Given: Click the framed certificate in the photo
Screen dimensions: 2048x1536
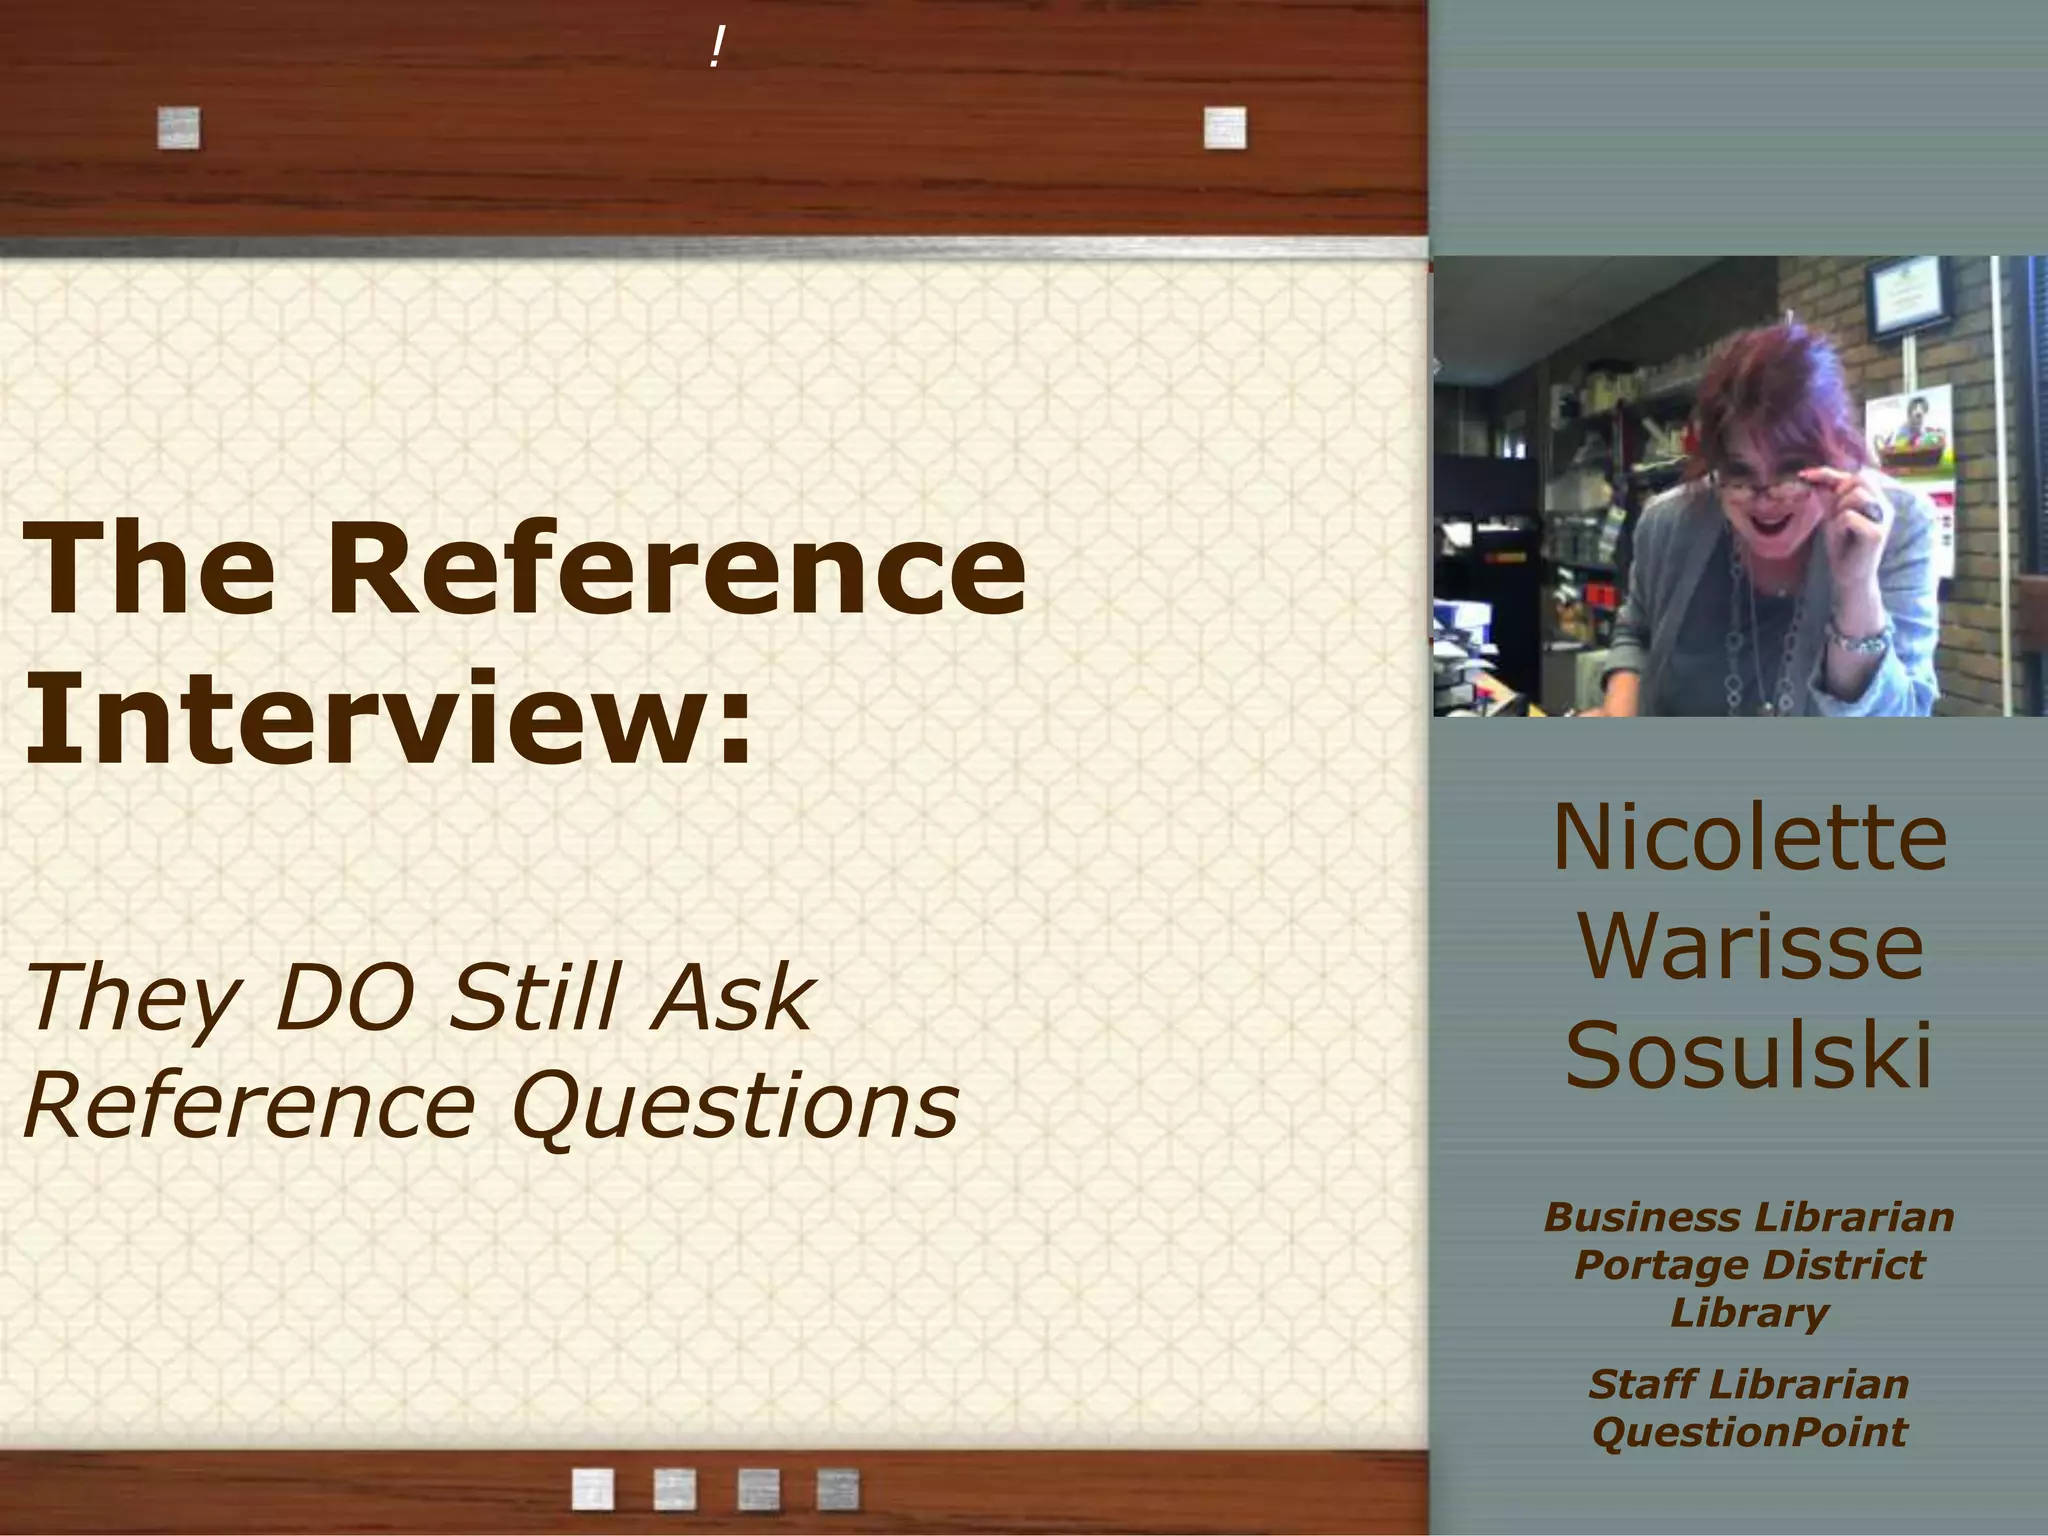Looking at the screenshot, I should (x=1910, y=296).
